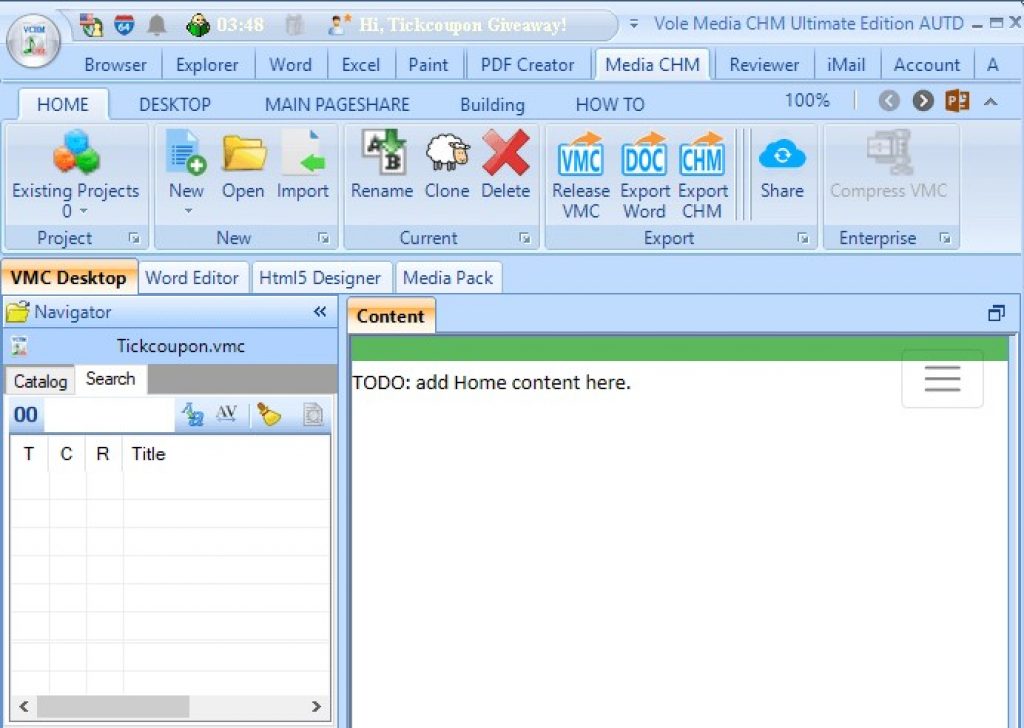This screenshot has height=728, width=1024.
Task: Switch to Media Pack tab
Action: (448, 277)
